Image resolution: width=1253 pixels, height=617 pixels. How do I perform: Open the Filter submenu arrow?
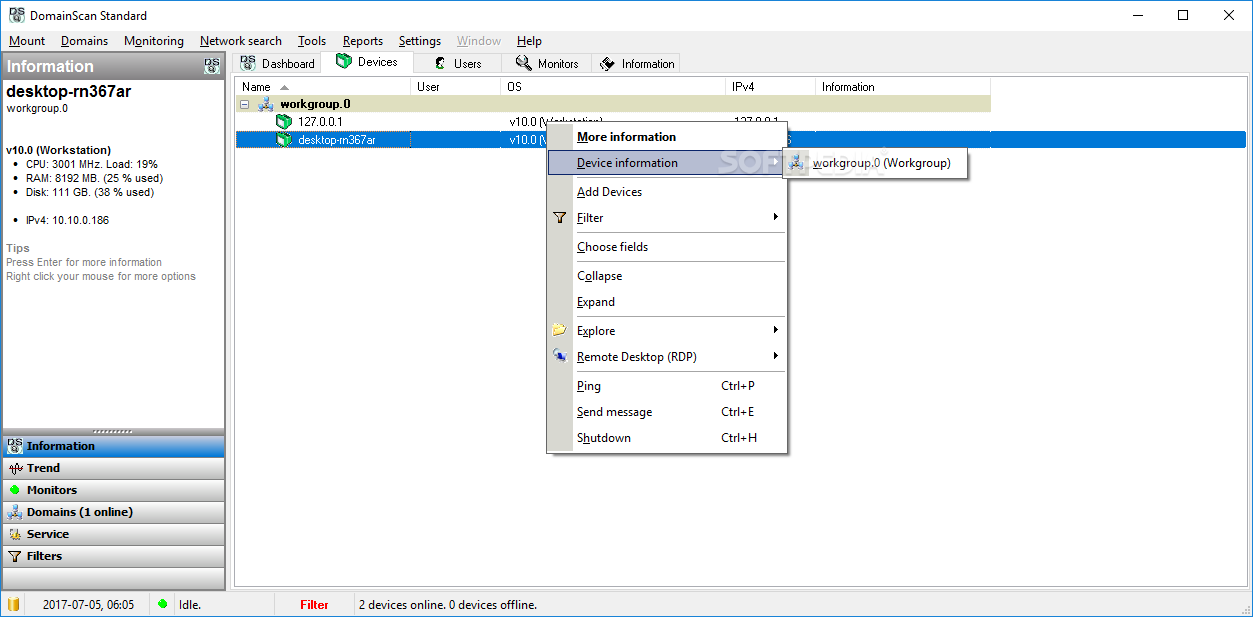click(x=775, y=217)
